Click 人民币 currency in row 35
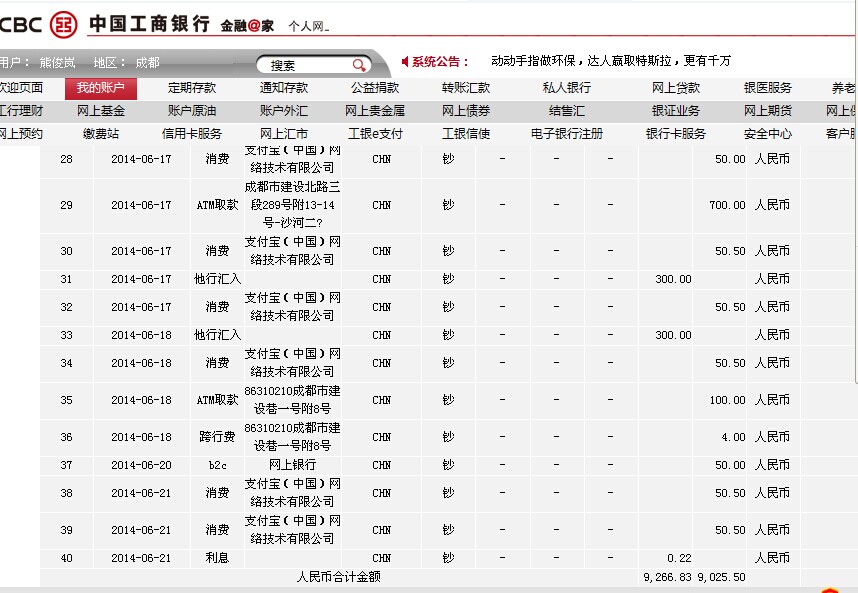This screenshot has width=858, height=593. [x=772, y=400]
